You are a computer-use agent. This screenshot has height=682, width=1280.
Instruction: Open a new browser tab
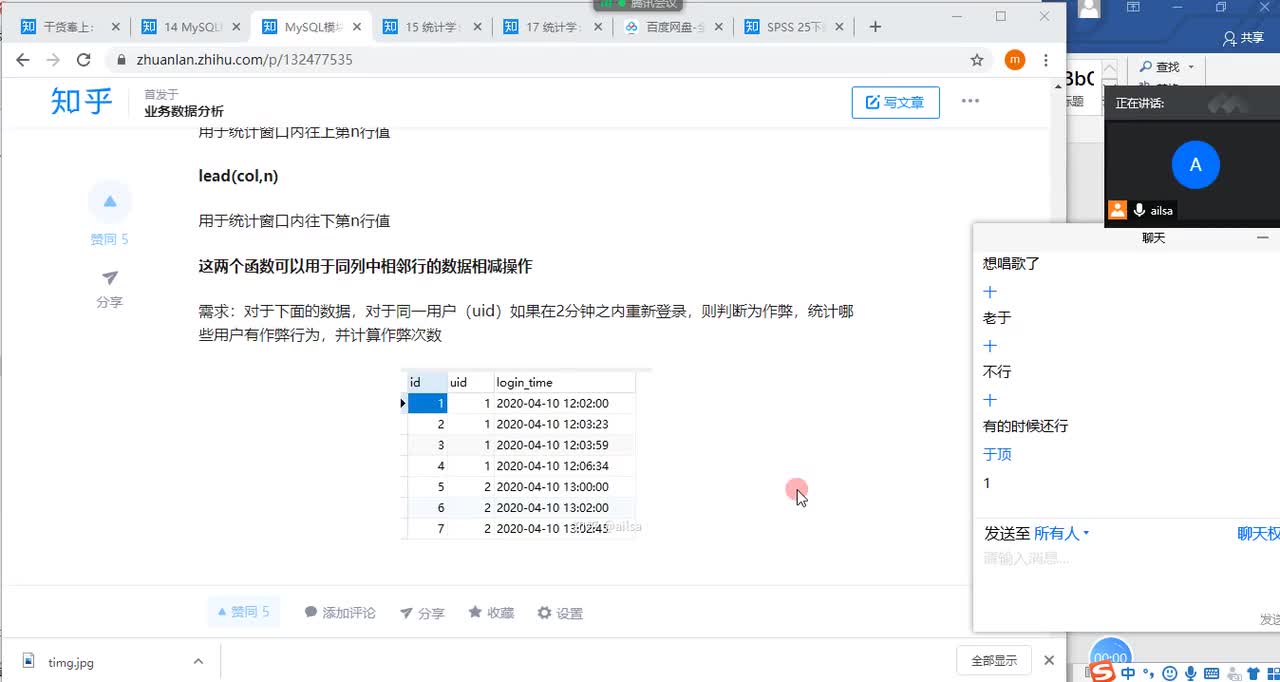[875, 27]
